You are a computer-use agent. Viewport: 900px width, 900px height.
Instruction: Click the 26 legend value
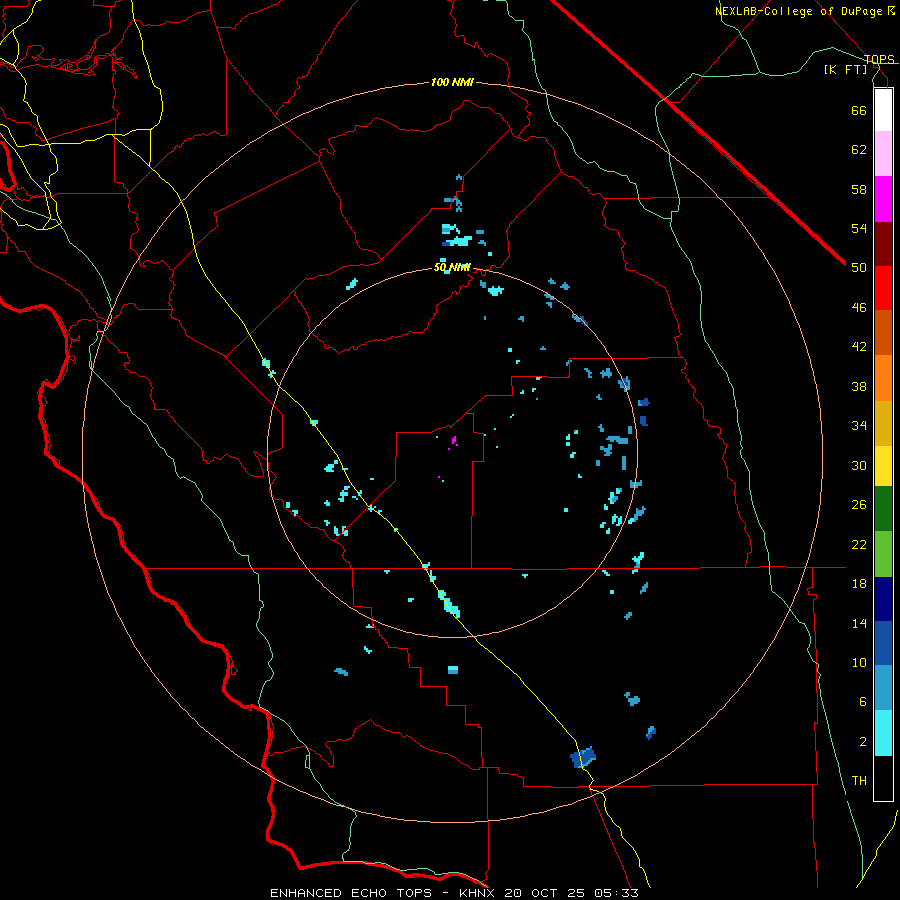[859, 505]
